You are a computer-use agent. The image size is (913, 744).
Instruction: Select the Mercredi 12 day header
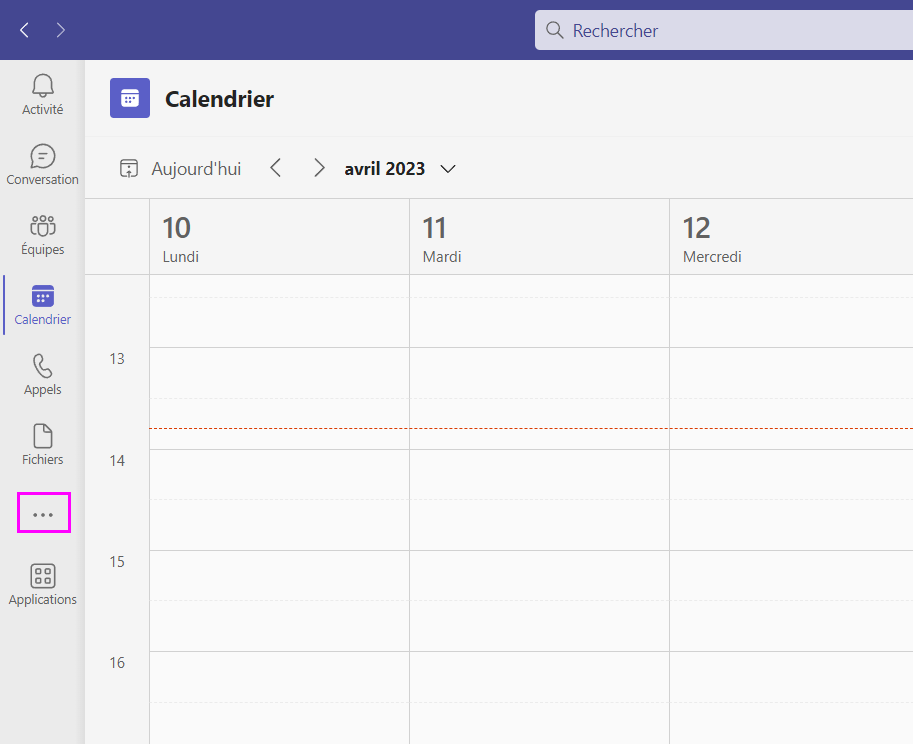click(x=791, y=237)
